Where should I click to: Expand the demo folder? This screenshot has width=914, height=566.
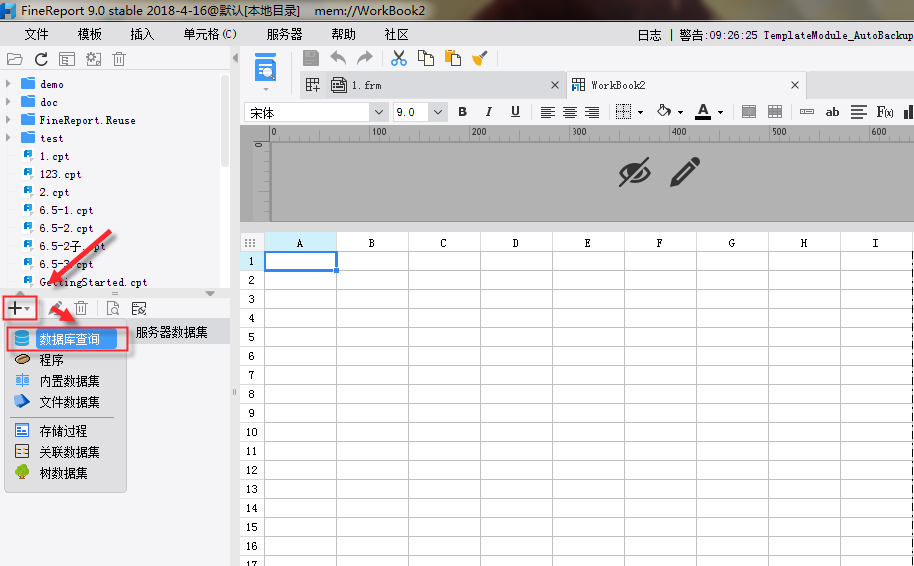click(8, 84)
